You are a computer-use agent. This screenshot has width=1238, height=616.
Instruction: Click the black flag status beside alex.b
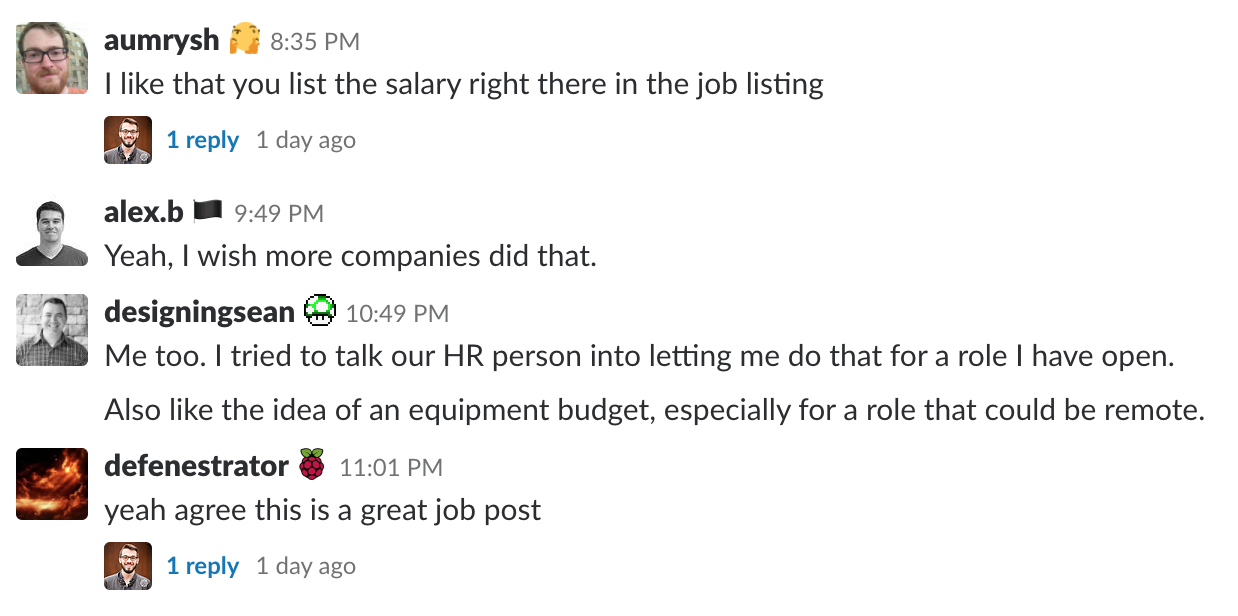pos(208,211)
